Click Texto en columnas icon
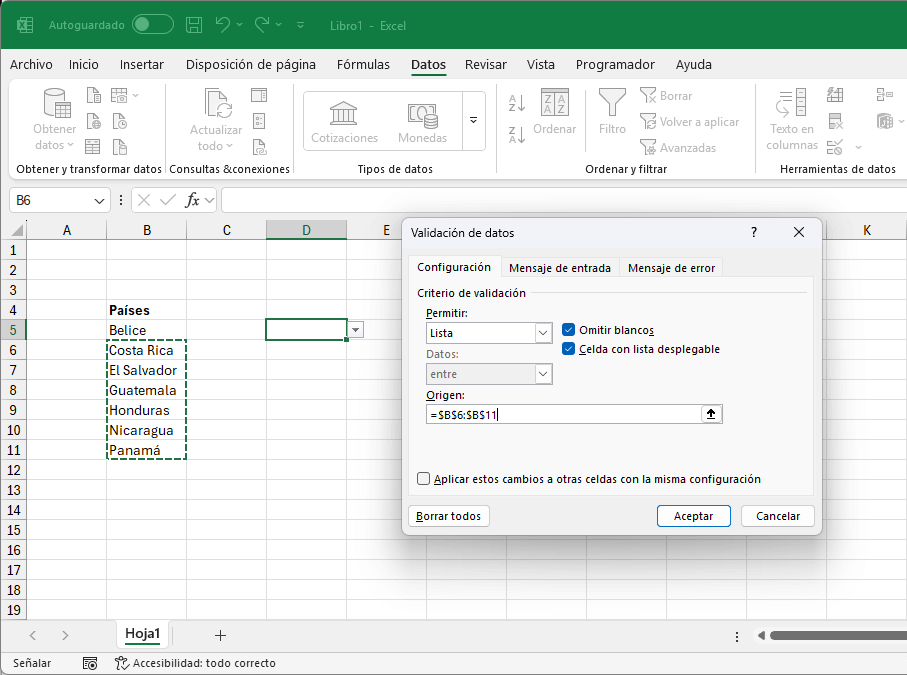The width and height of the screenshot is (907, 675). (791, 103)
